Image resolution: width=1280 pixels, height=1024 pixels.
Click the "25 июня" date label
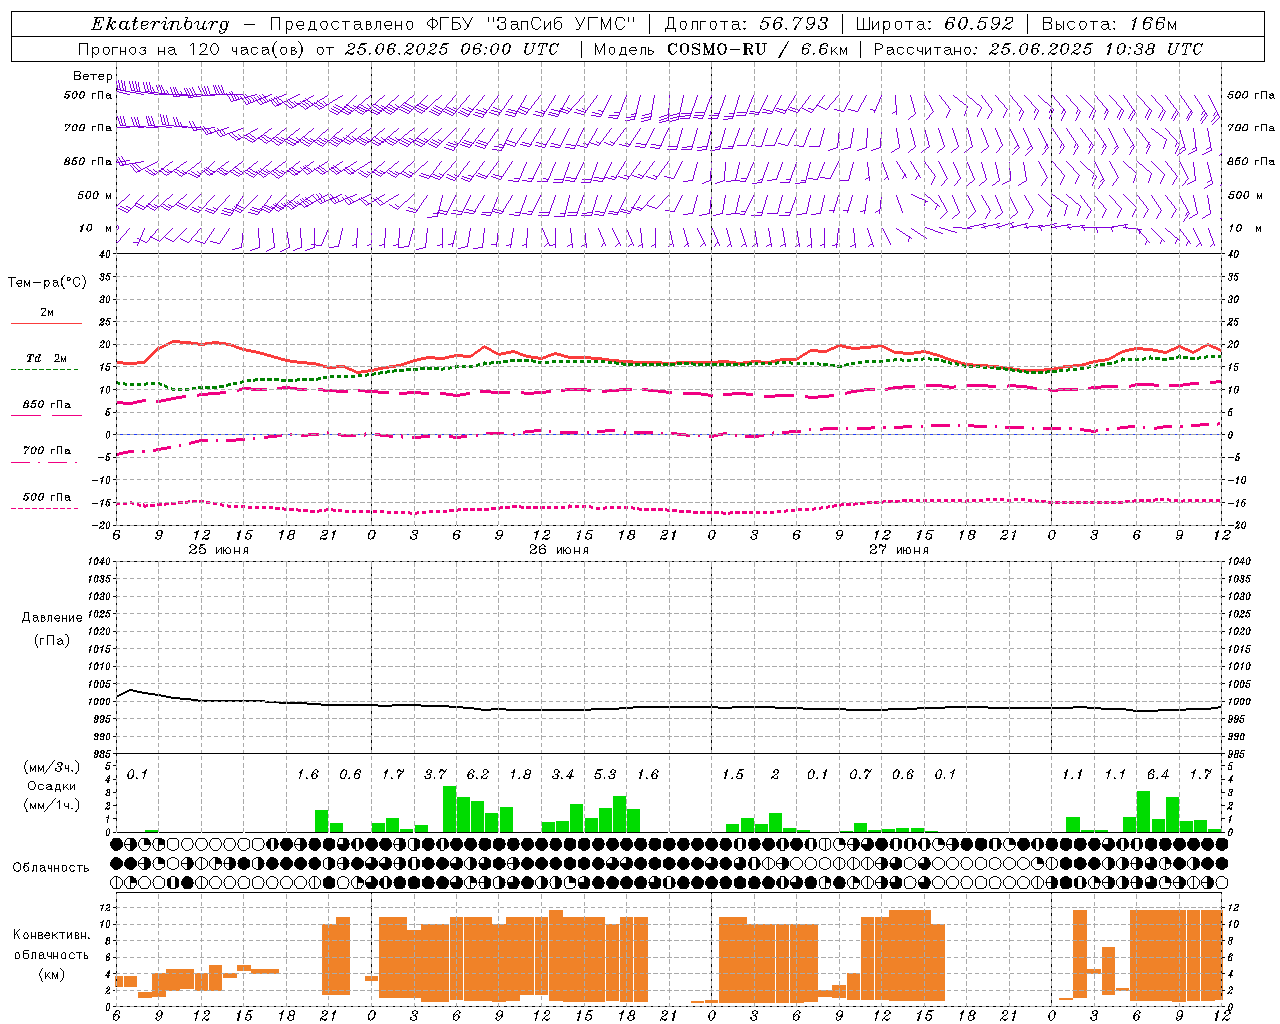tap(219, 550)
